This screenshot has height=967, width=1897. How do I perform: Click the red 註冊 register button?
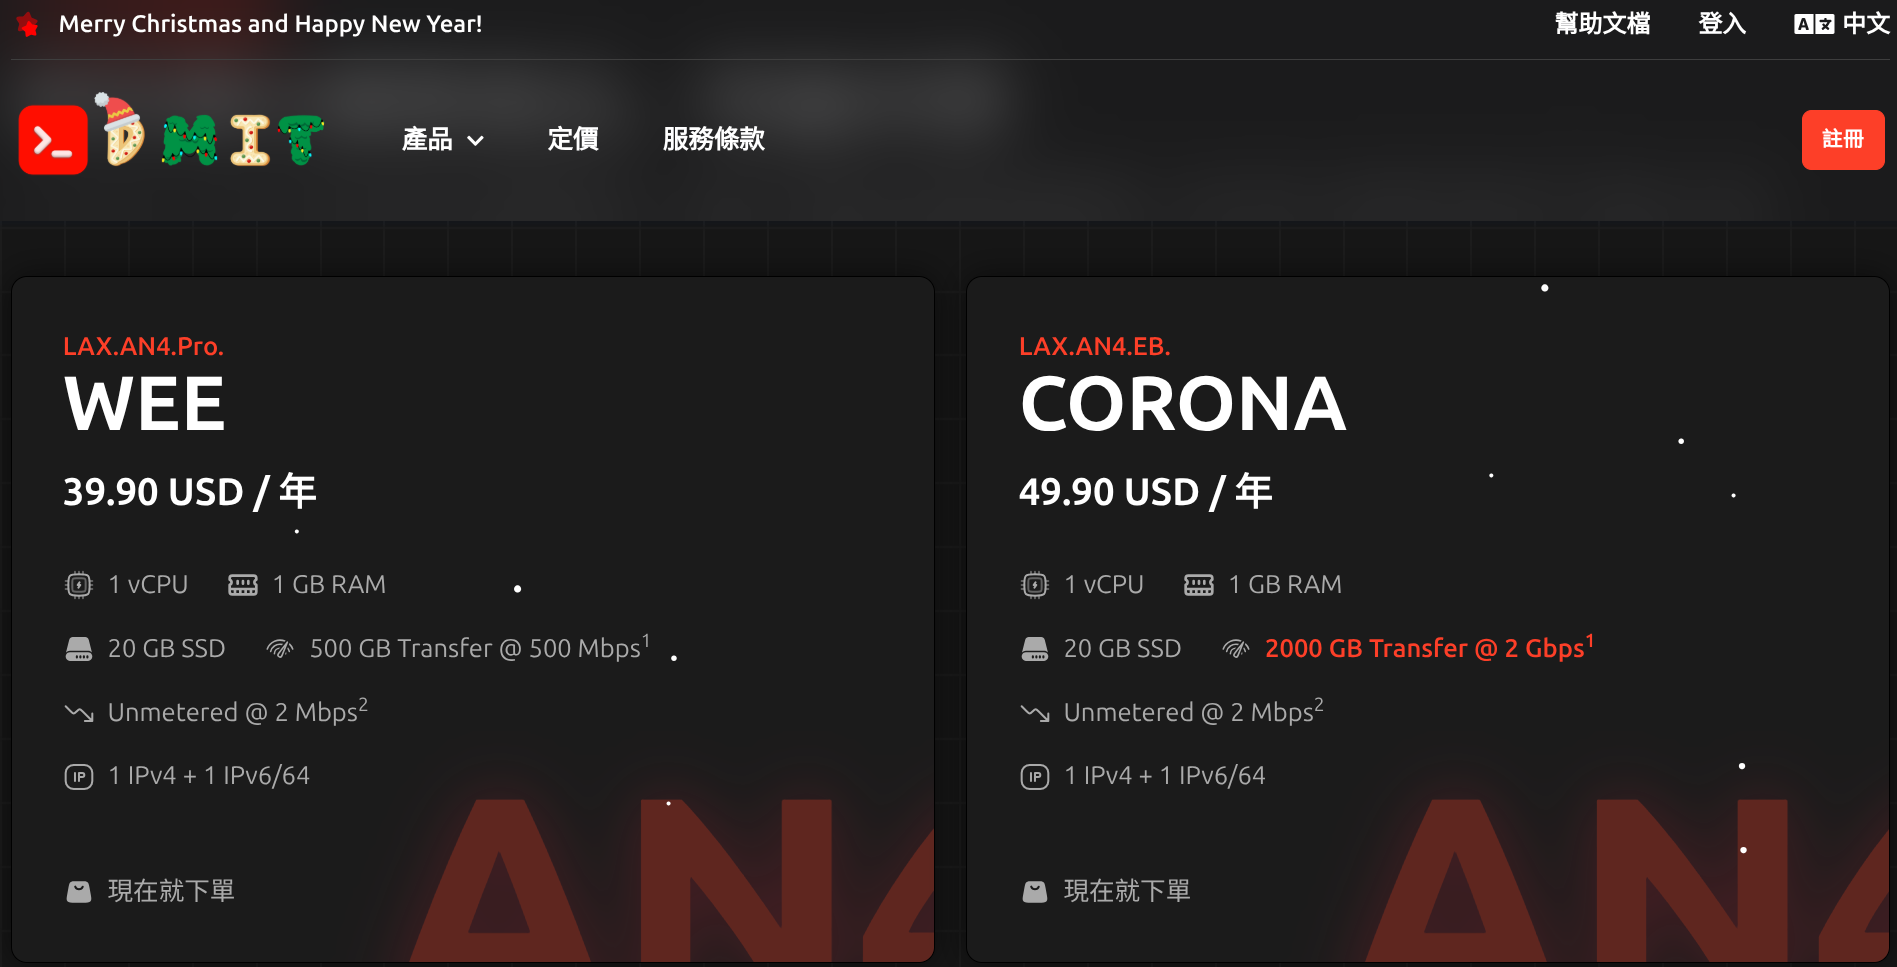point(1843,140)
